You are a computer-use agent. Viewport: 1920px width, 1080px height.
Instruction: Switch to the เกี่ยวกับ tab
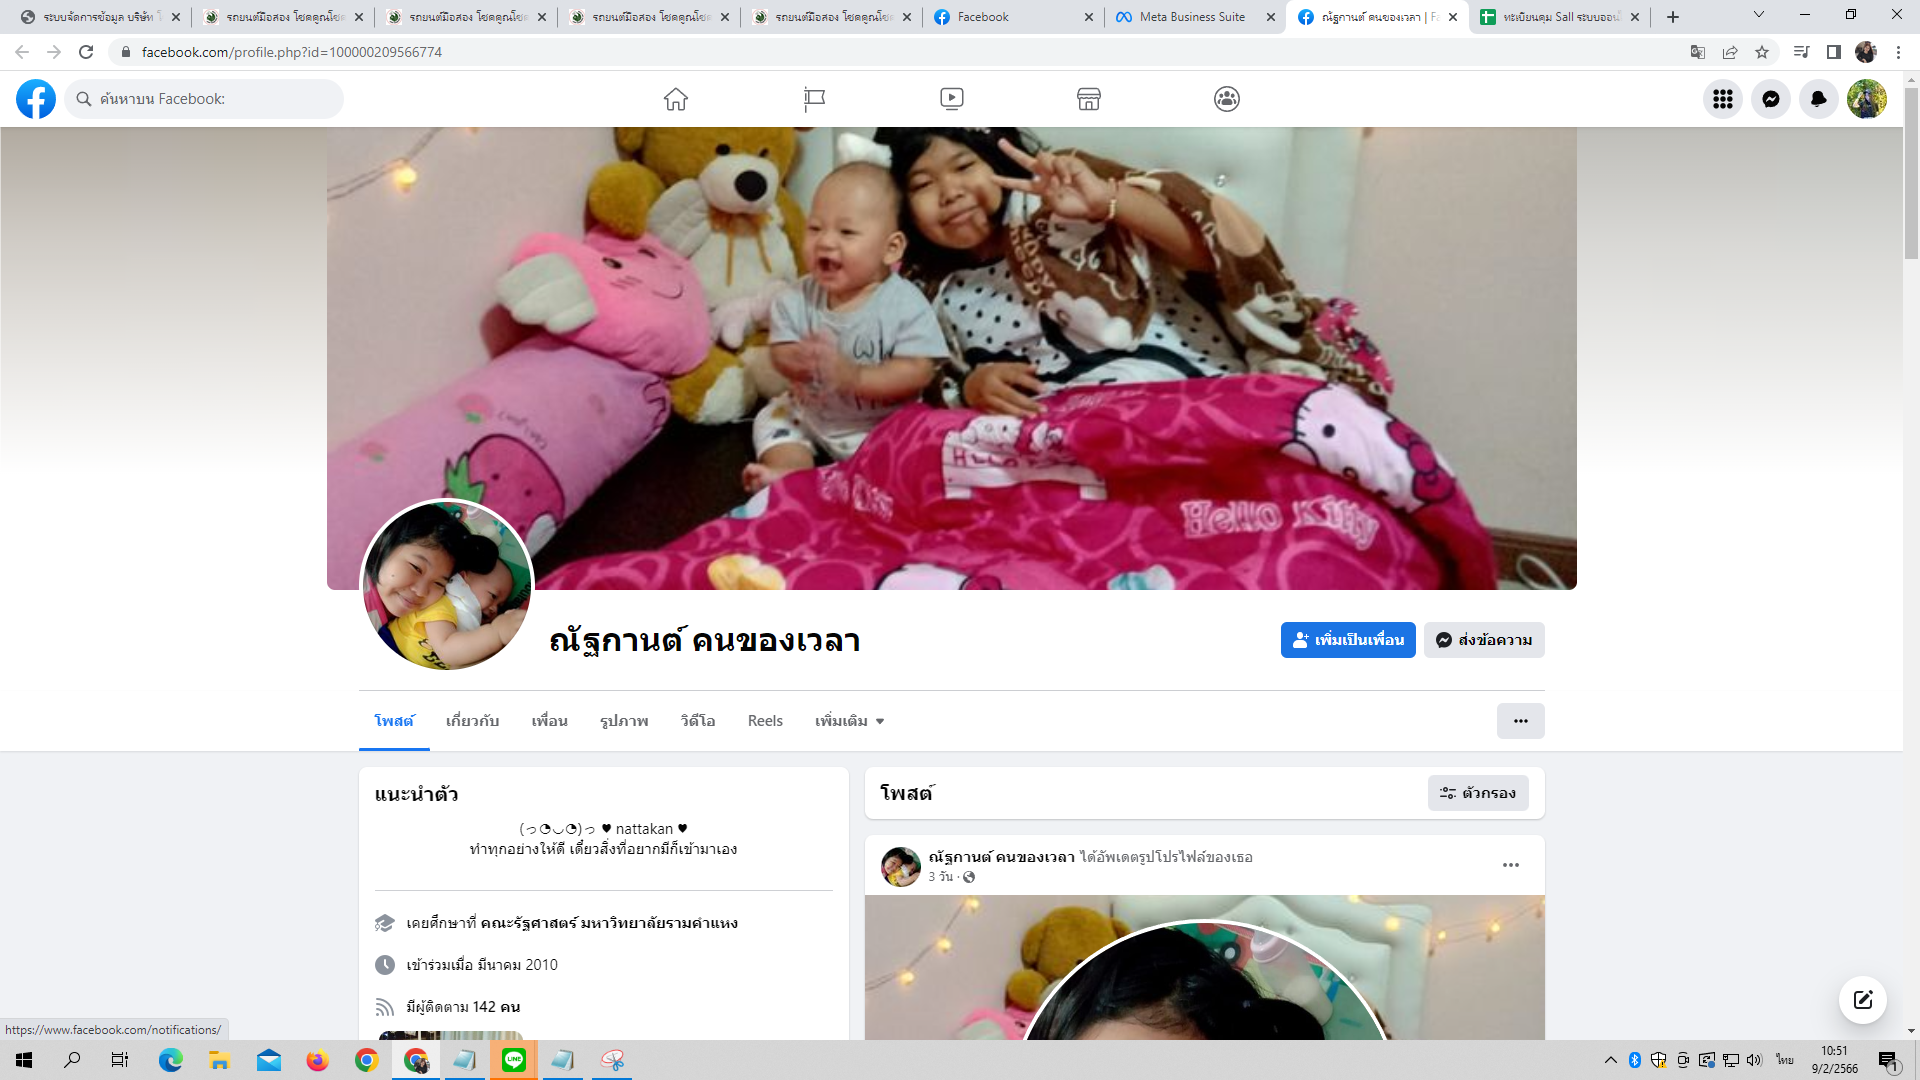(x=472, y=721)
